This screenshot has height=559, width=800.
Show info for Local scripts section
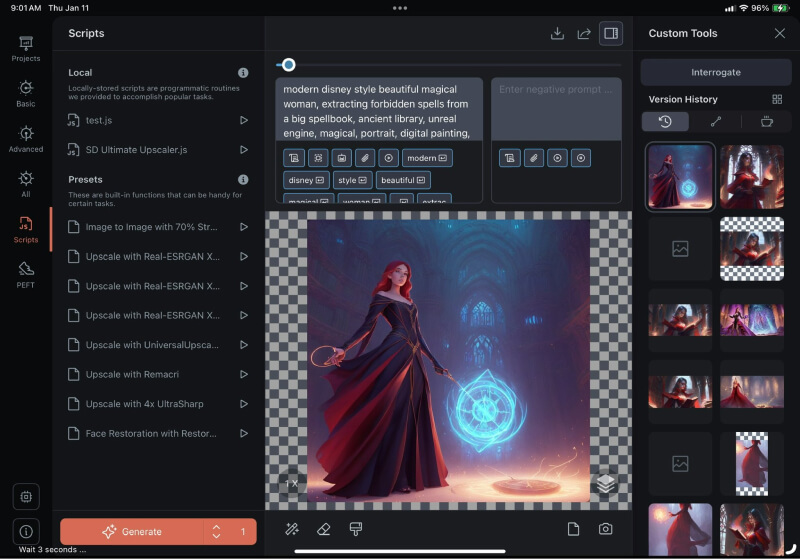pyautogui.click(x=243, y=73)
